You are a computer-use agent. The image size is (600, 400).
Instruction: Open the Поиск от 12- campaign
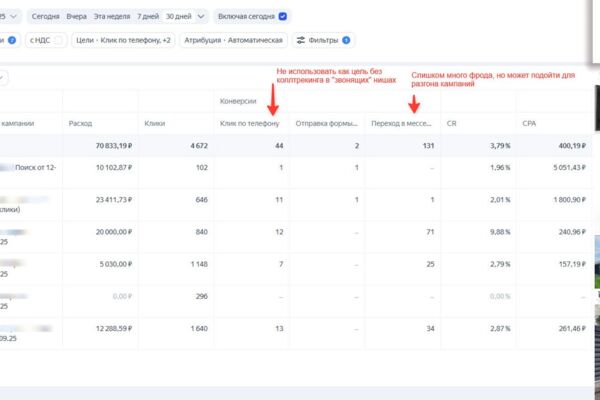pos(36,167)
